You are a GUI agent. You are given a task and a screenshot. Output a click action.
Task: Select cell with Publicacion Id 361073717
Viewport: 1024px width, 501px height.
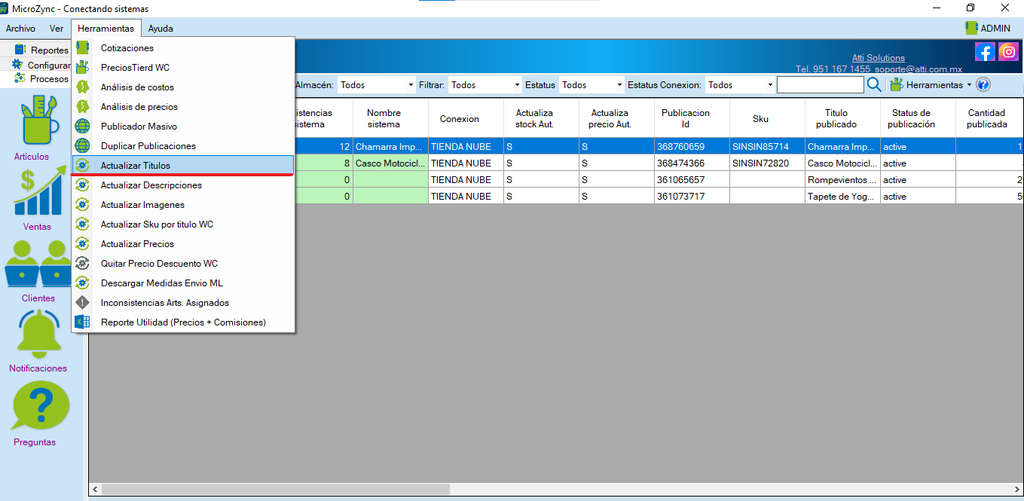point(692,195)
